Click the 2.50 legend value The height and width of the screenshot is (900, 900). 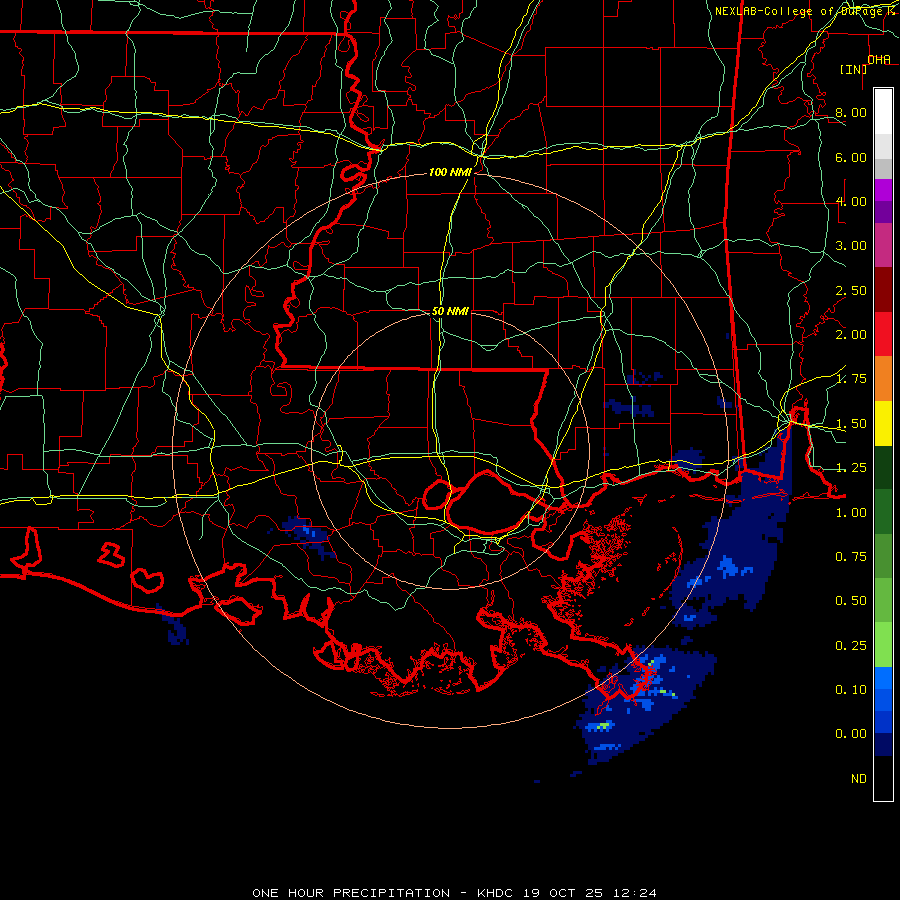[851, 290]
